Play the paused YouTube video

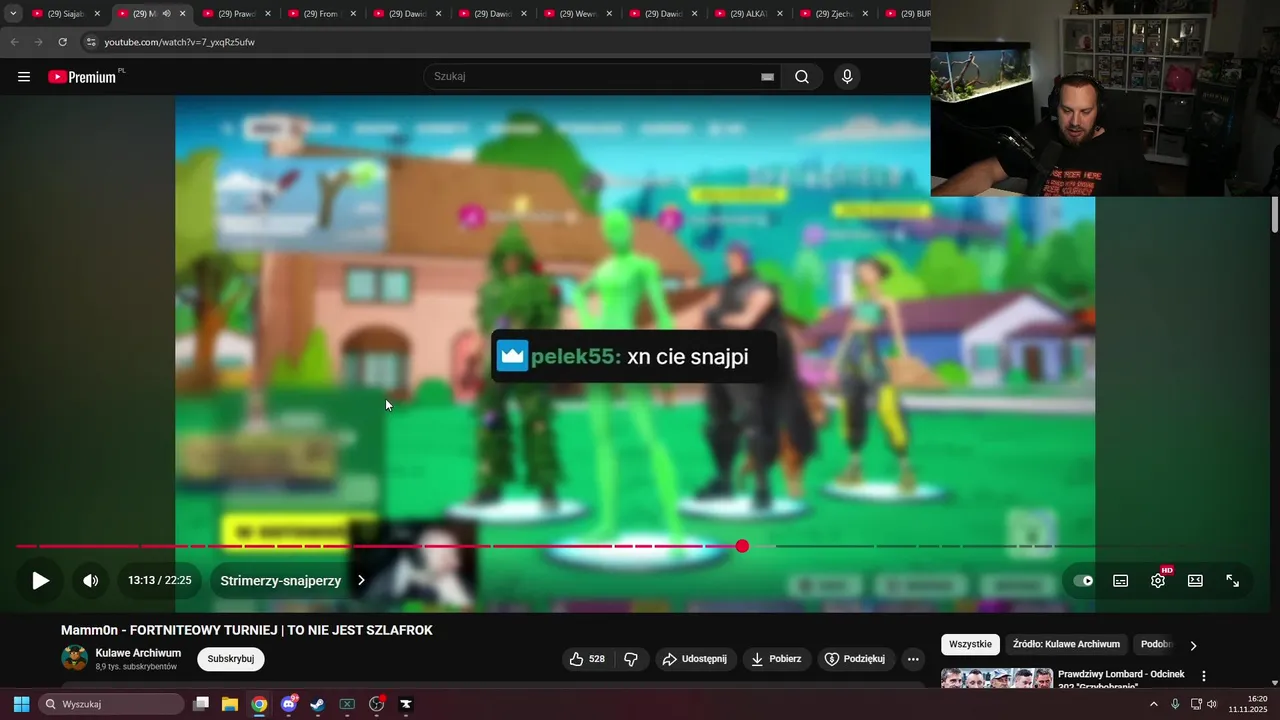40,581
